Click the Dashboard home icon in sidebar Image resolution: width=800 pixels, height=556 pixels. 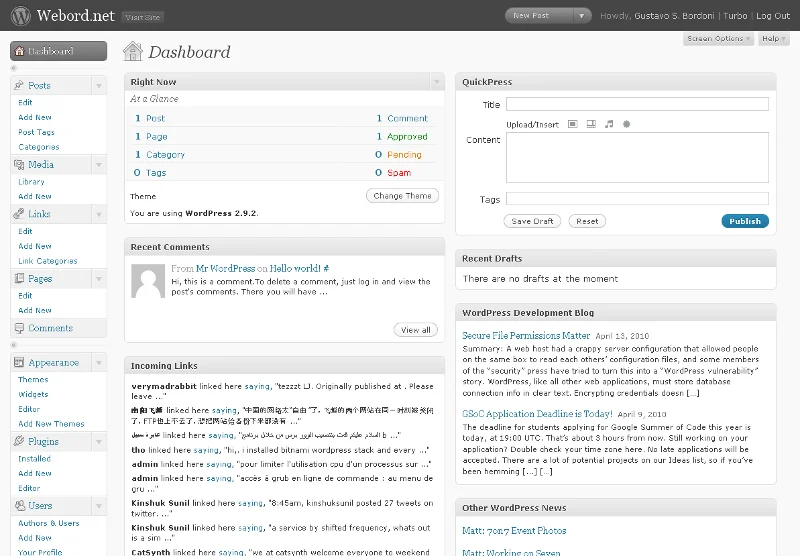click(x=19, y=51)
